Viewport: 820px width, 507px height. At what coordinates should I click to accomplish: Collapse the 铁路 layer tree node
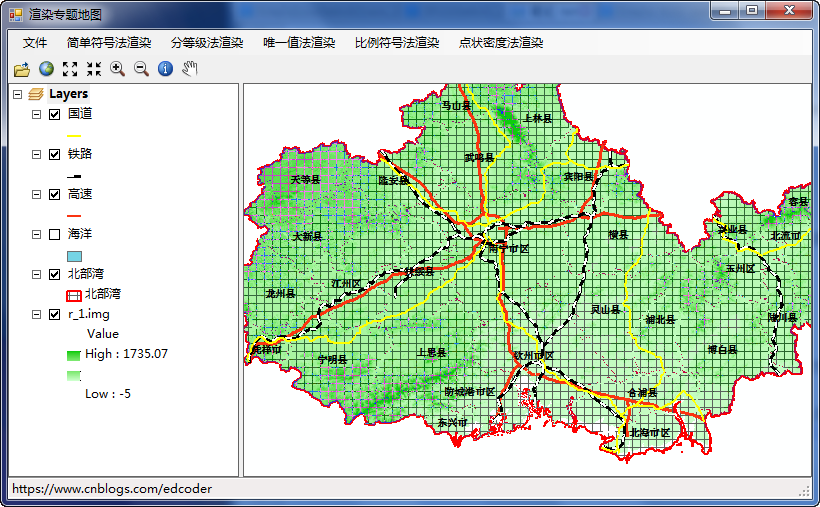click(37, 154)
